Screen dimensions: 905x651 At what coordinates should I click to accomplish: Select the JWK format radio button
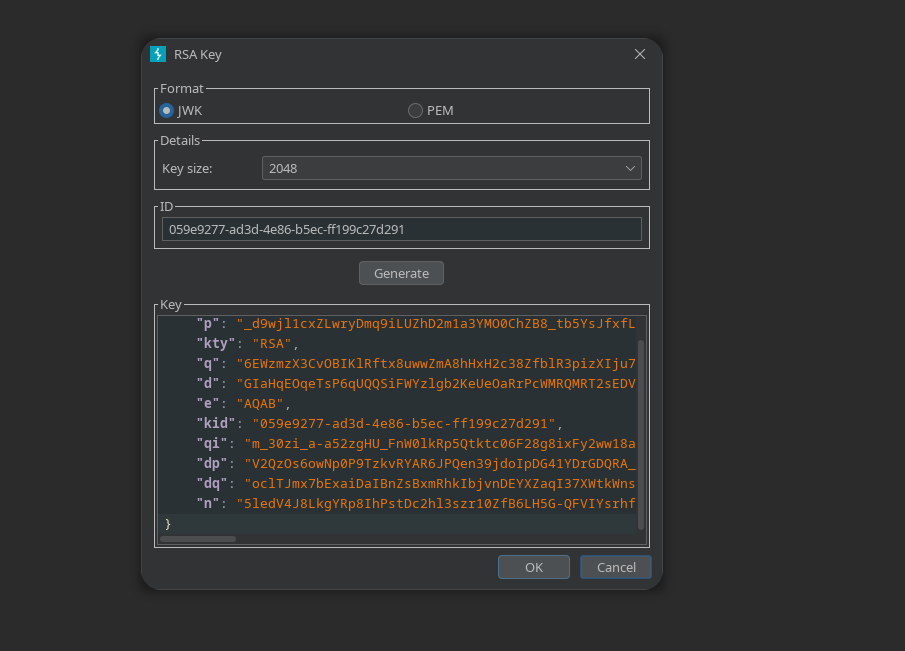[x=167, y=110]
